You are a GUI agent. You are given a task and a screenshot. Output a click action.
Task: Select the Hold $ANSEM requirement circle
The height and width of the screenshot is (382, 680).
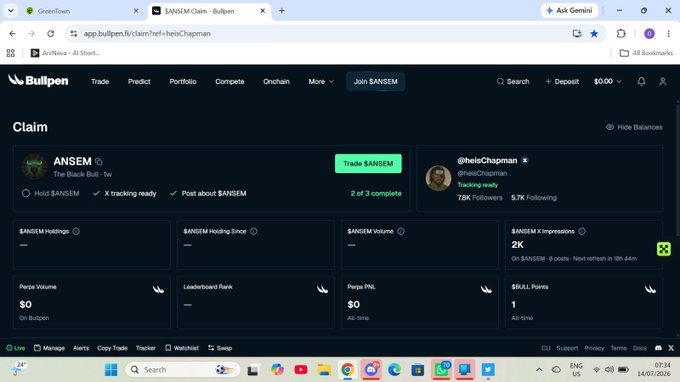coord(26,193)
